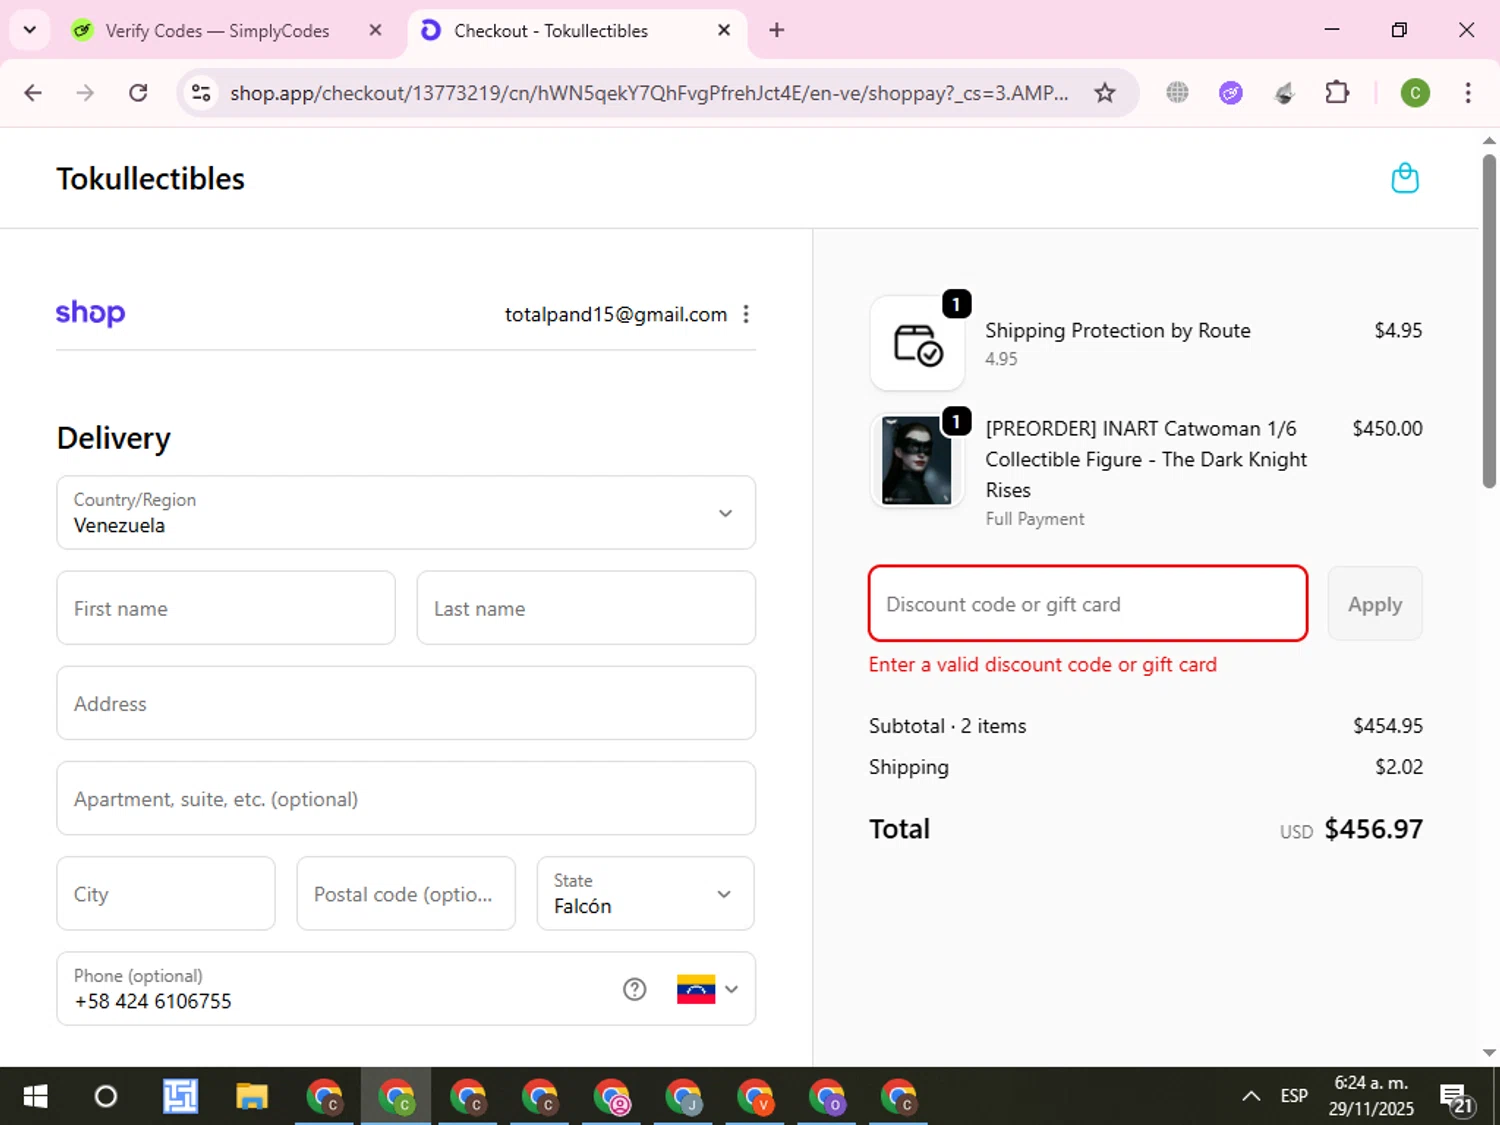Expand the Country/Region dropdown

click(406, 513)
